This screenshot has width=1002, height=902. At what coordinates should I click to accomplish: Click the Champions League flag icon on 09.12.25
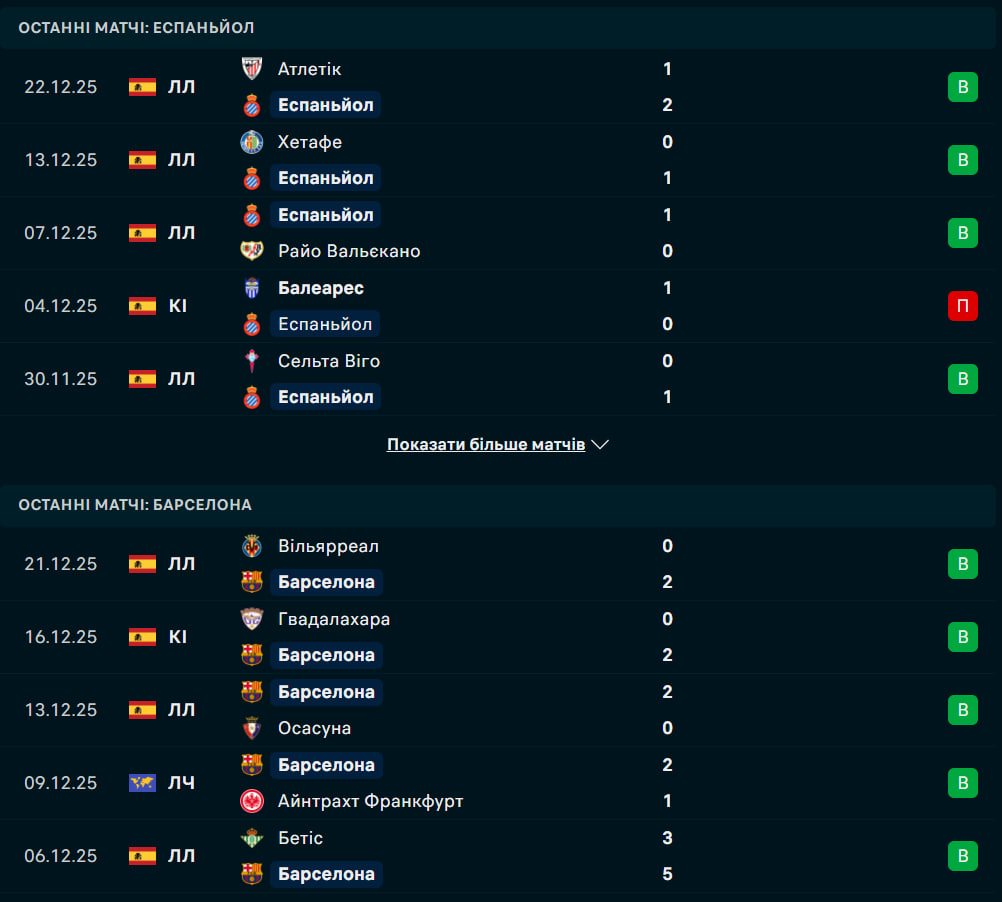(142, 783)
